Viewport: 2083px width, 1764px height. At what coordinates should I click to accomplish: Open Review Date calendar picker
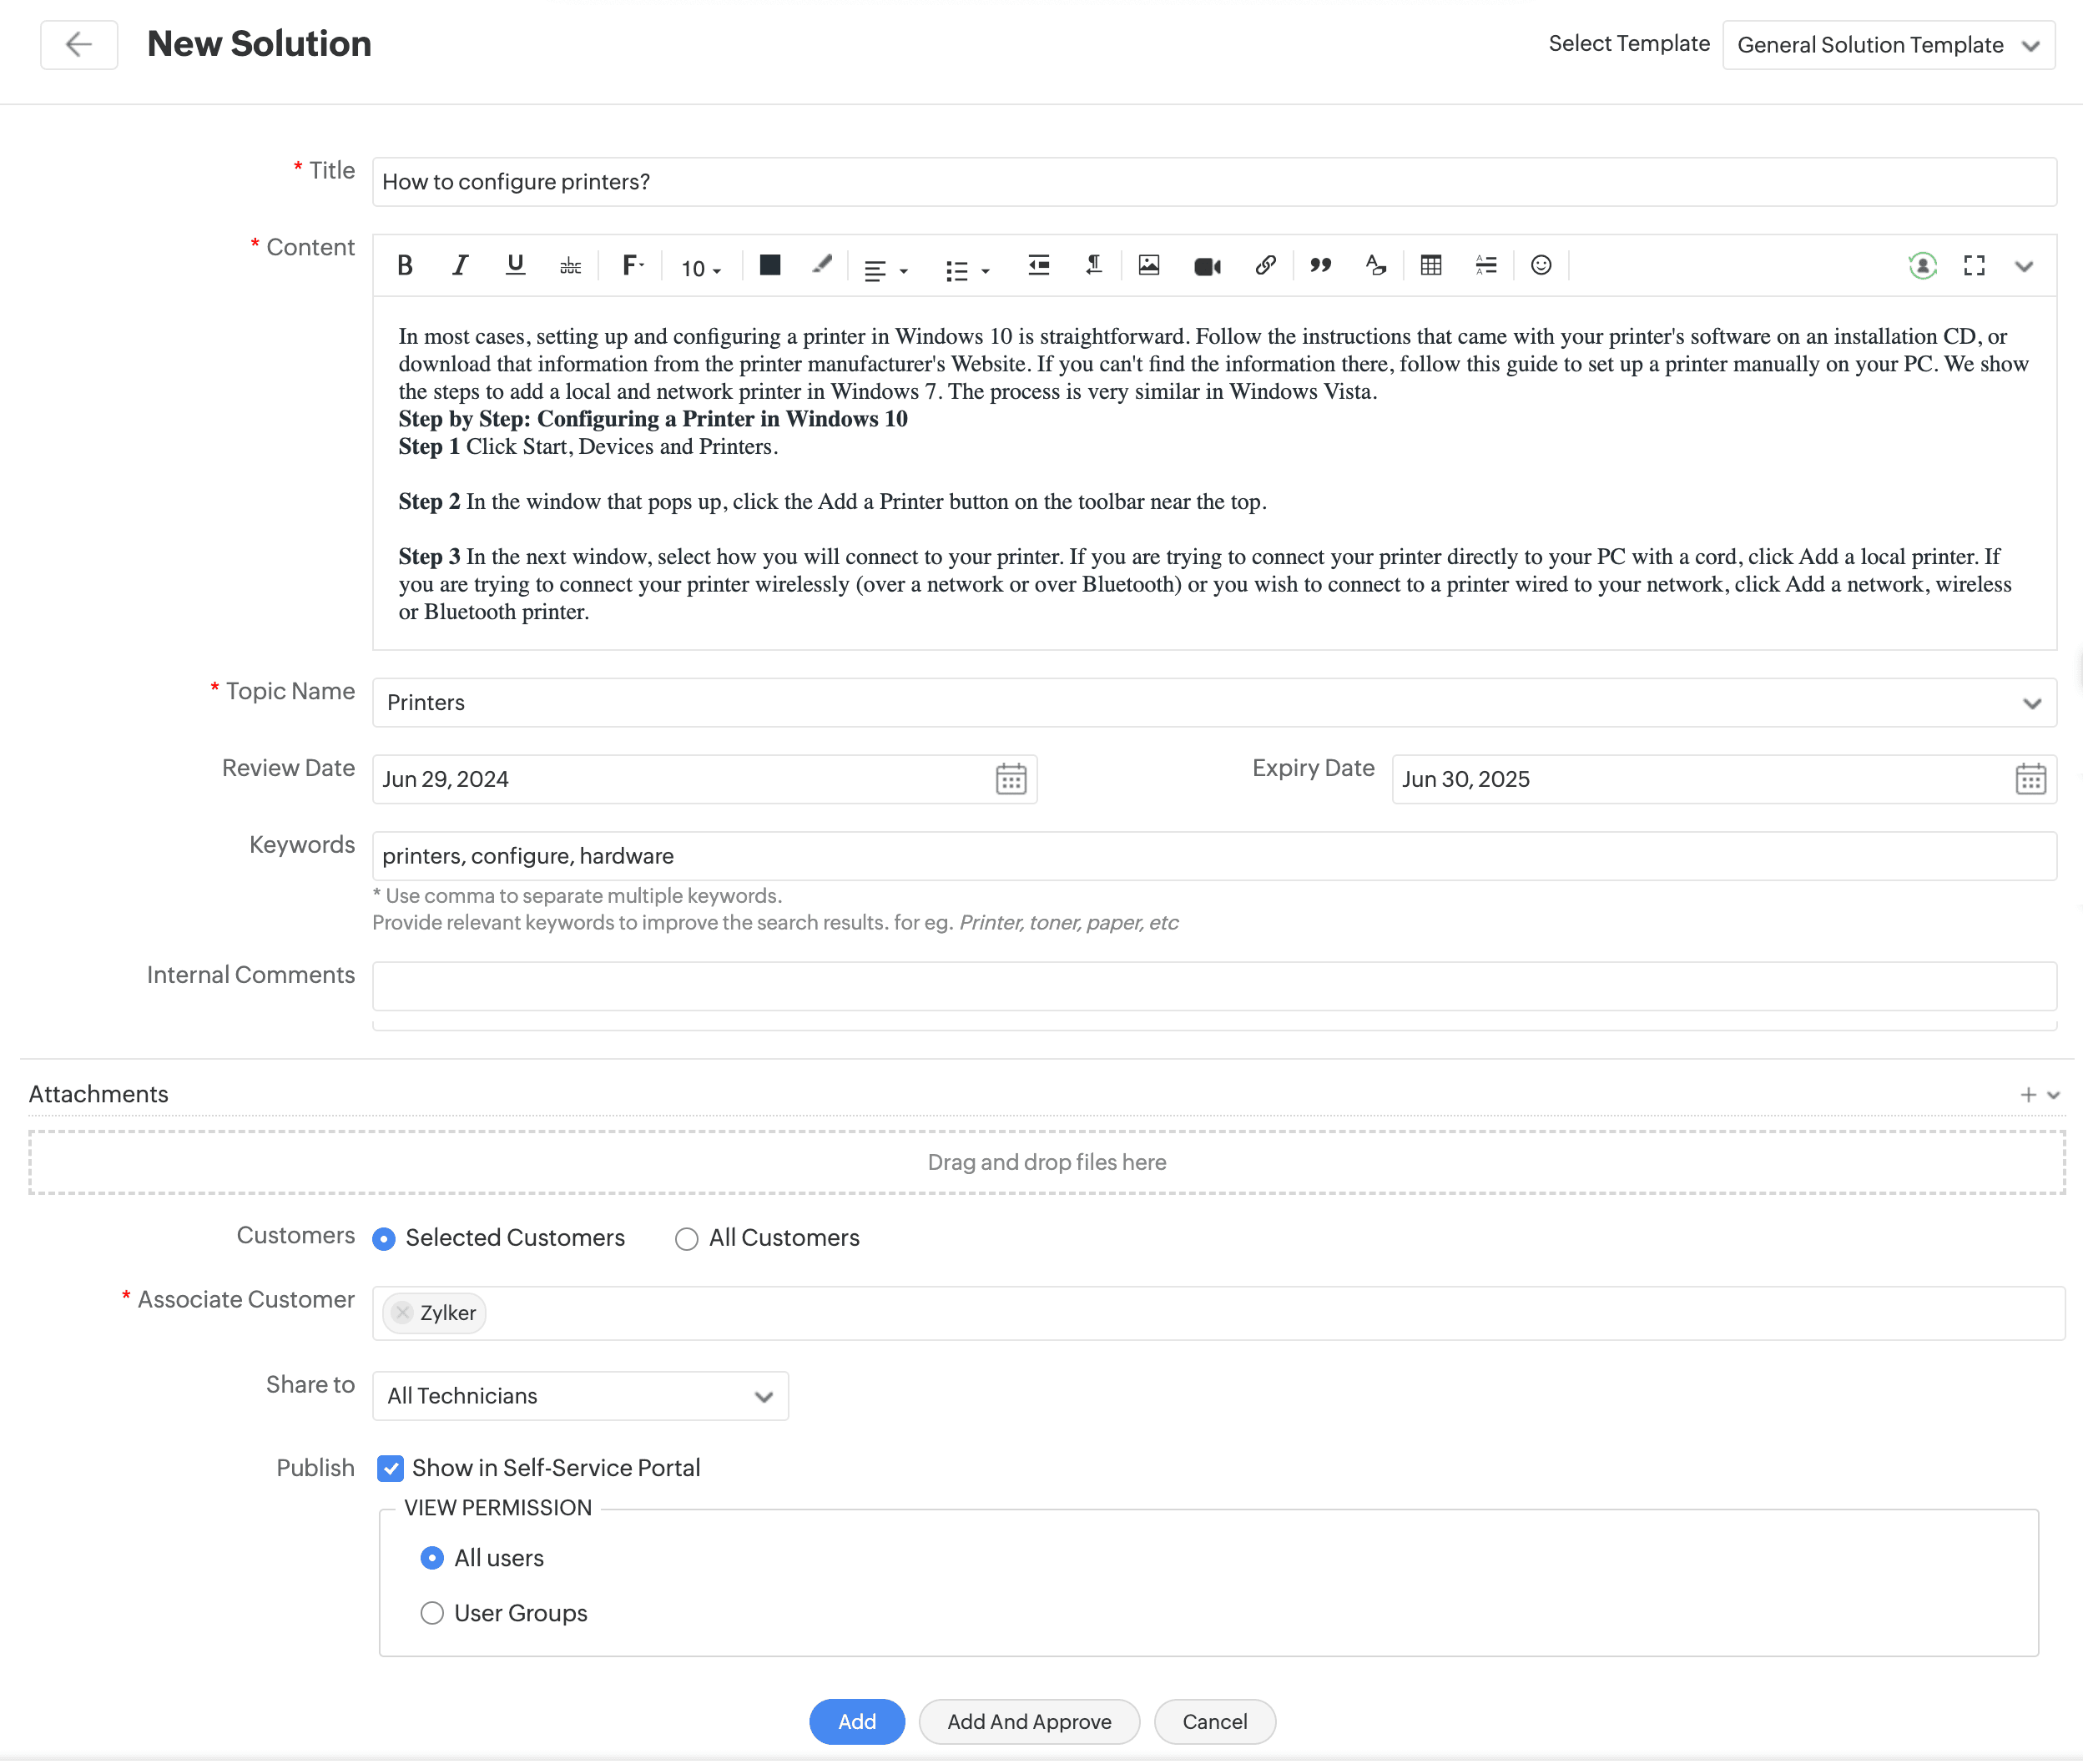click(1011, 779)
